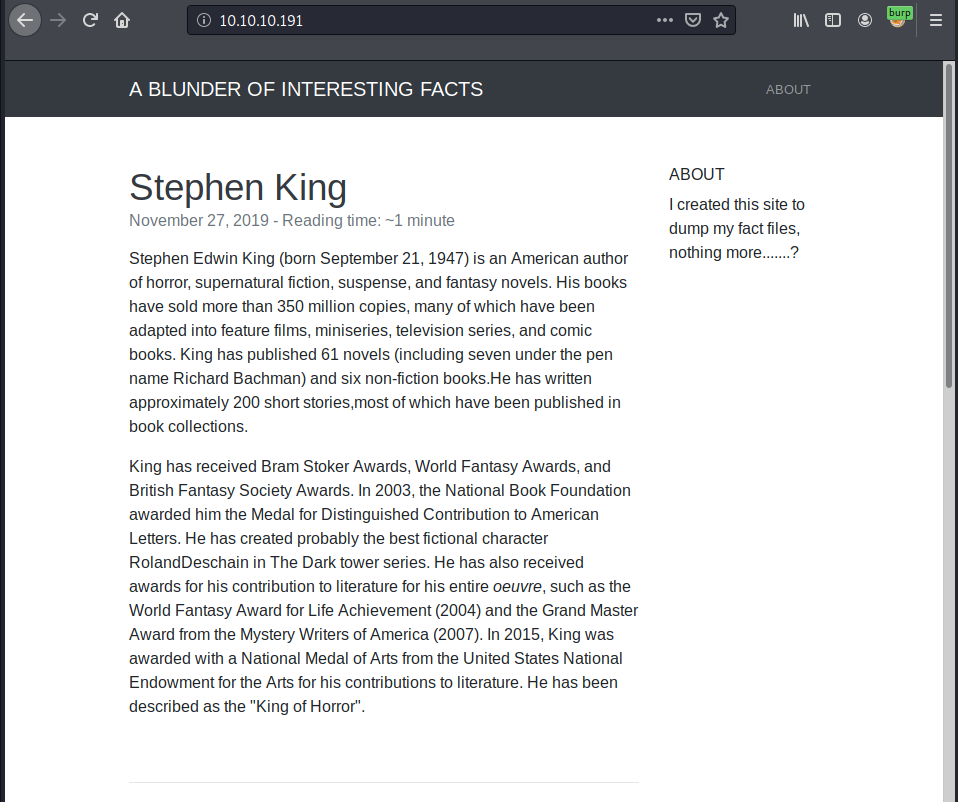
Task: Open the home page icon
Action: pyautogui.click(x=122, y=20)
